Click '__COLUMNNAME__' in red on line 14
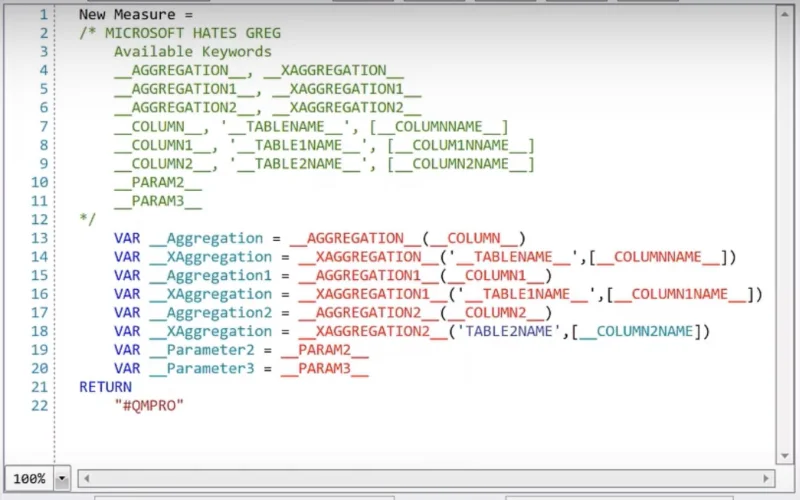The height and width of the screenshot is (500, 800). pos(659,257)
